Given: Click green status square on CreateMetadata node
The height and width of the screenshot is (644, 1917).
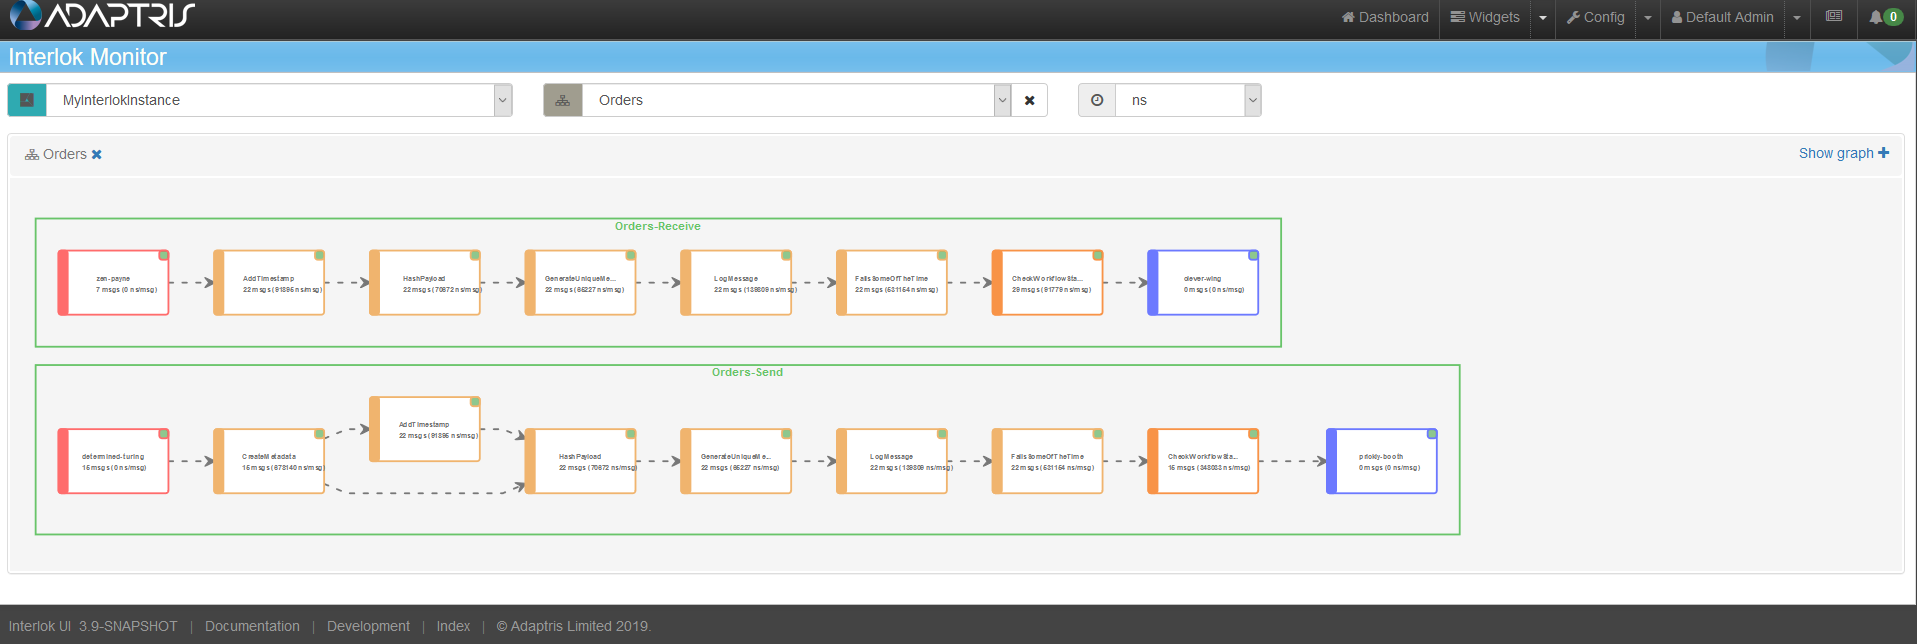Looking at the screenshot, I should click(x=319, y=434).
